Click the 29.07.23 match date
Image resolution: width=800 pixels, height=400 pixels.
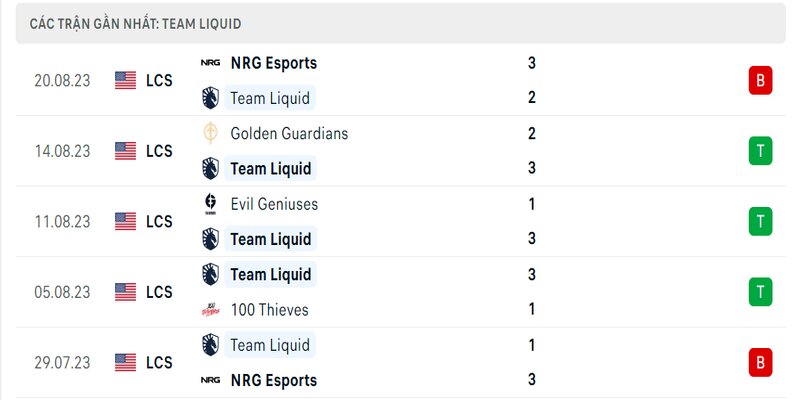(62, 363)
